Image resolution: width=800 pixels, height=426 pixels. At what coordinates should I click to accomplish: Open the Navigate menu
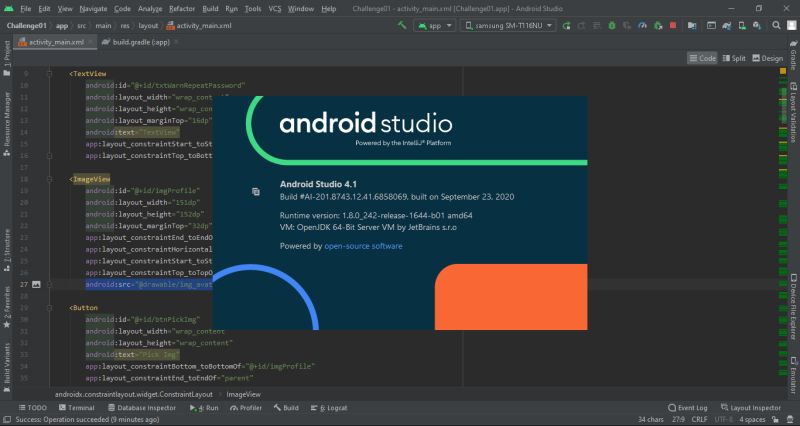93,9
